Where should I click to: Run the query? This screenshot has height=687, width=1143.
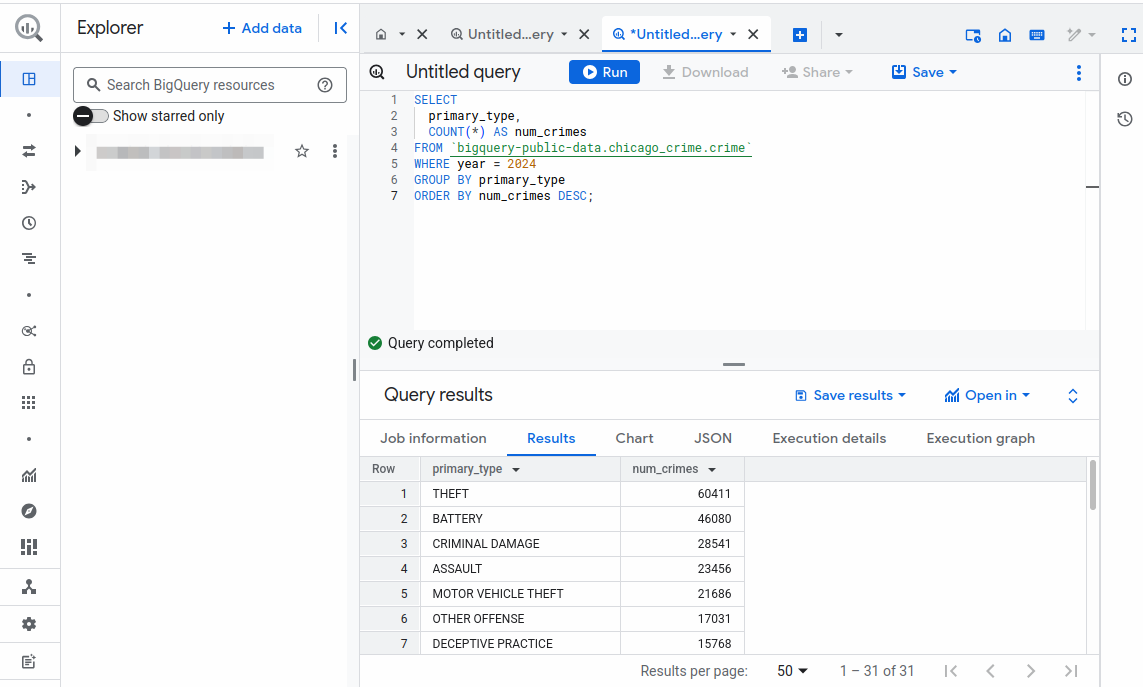point(604,72)
